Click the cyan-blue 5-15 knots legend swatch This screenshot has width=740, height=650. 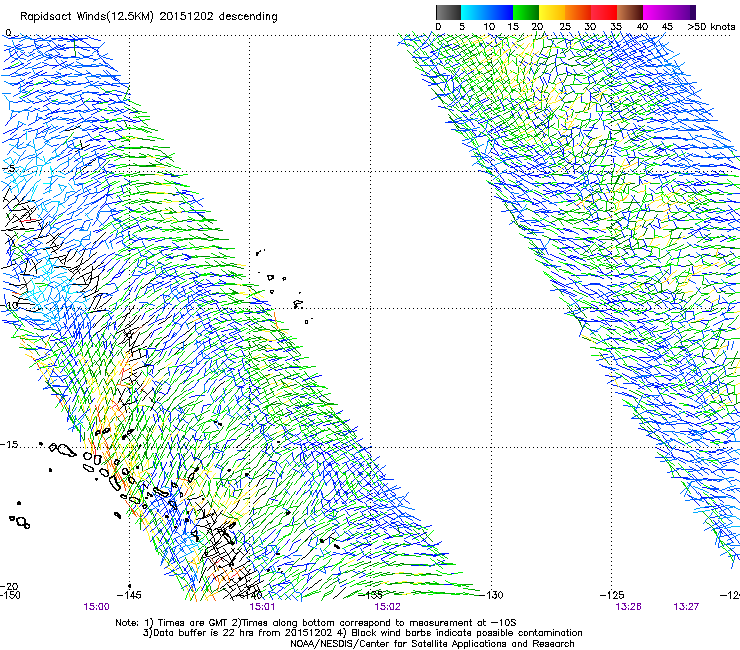487,12
